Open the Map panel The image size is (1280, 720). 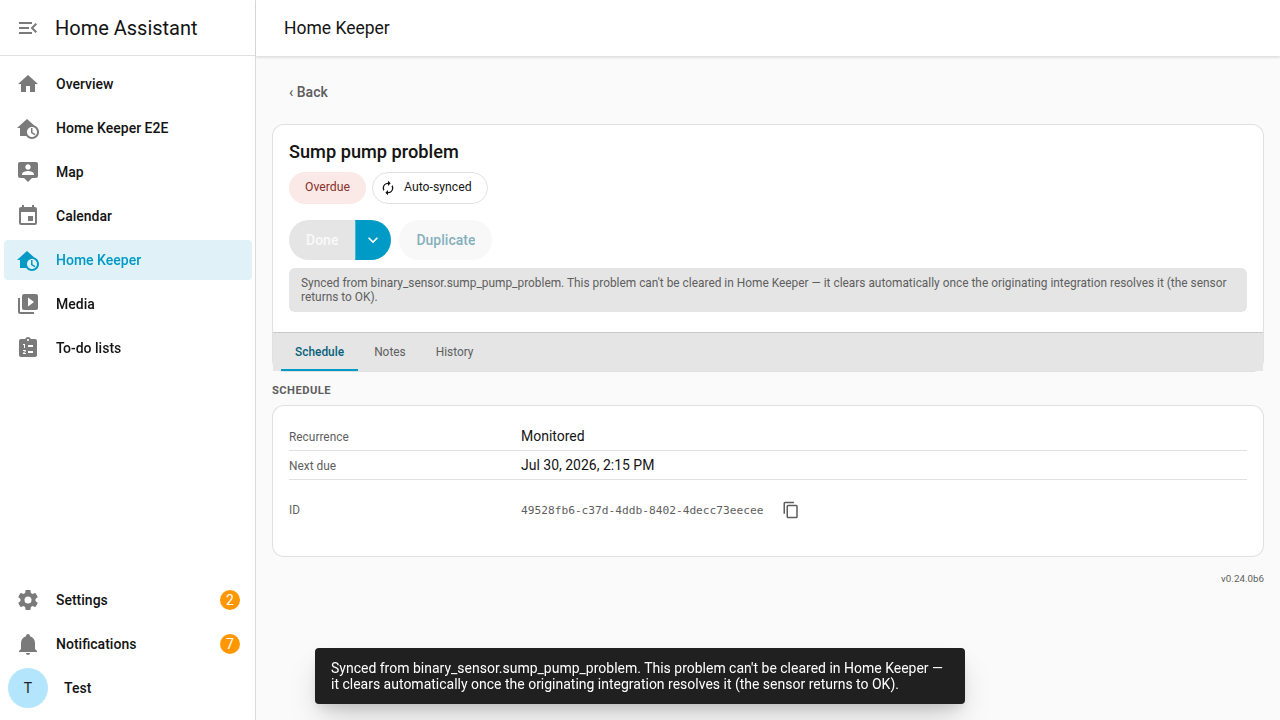click(x=128, y=172)
